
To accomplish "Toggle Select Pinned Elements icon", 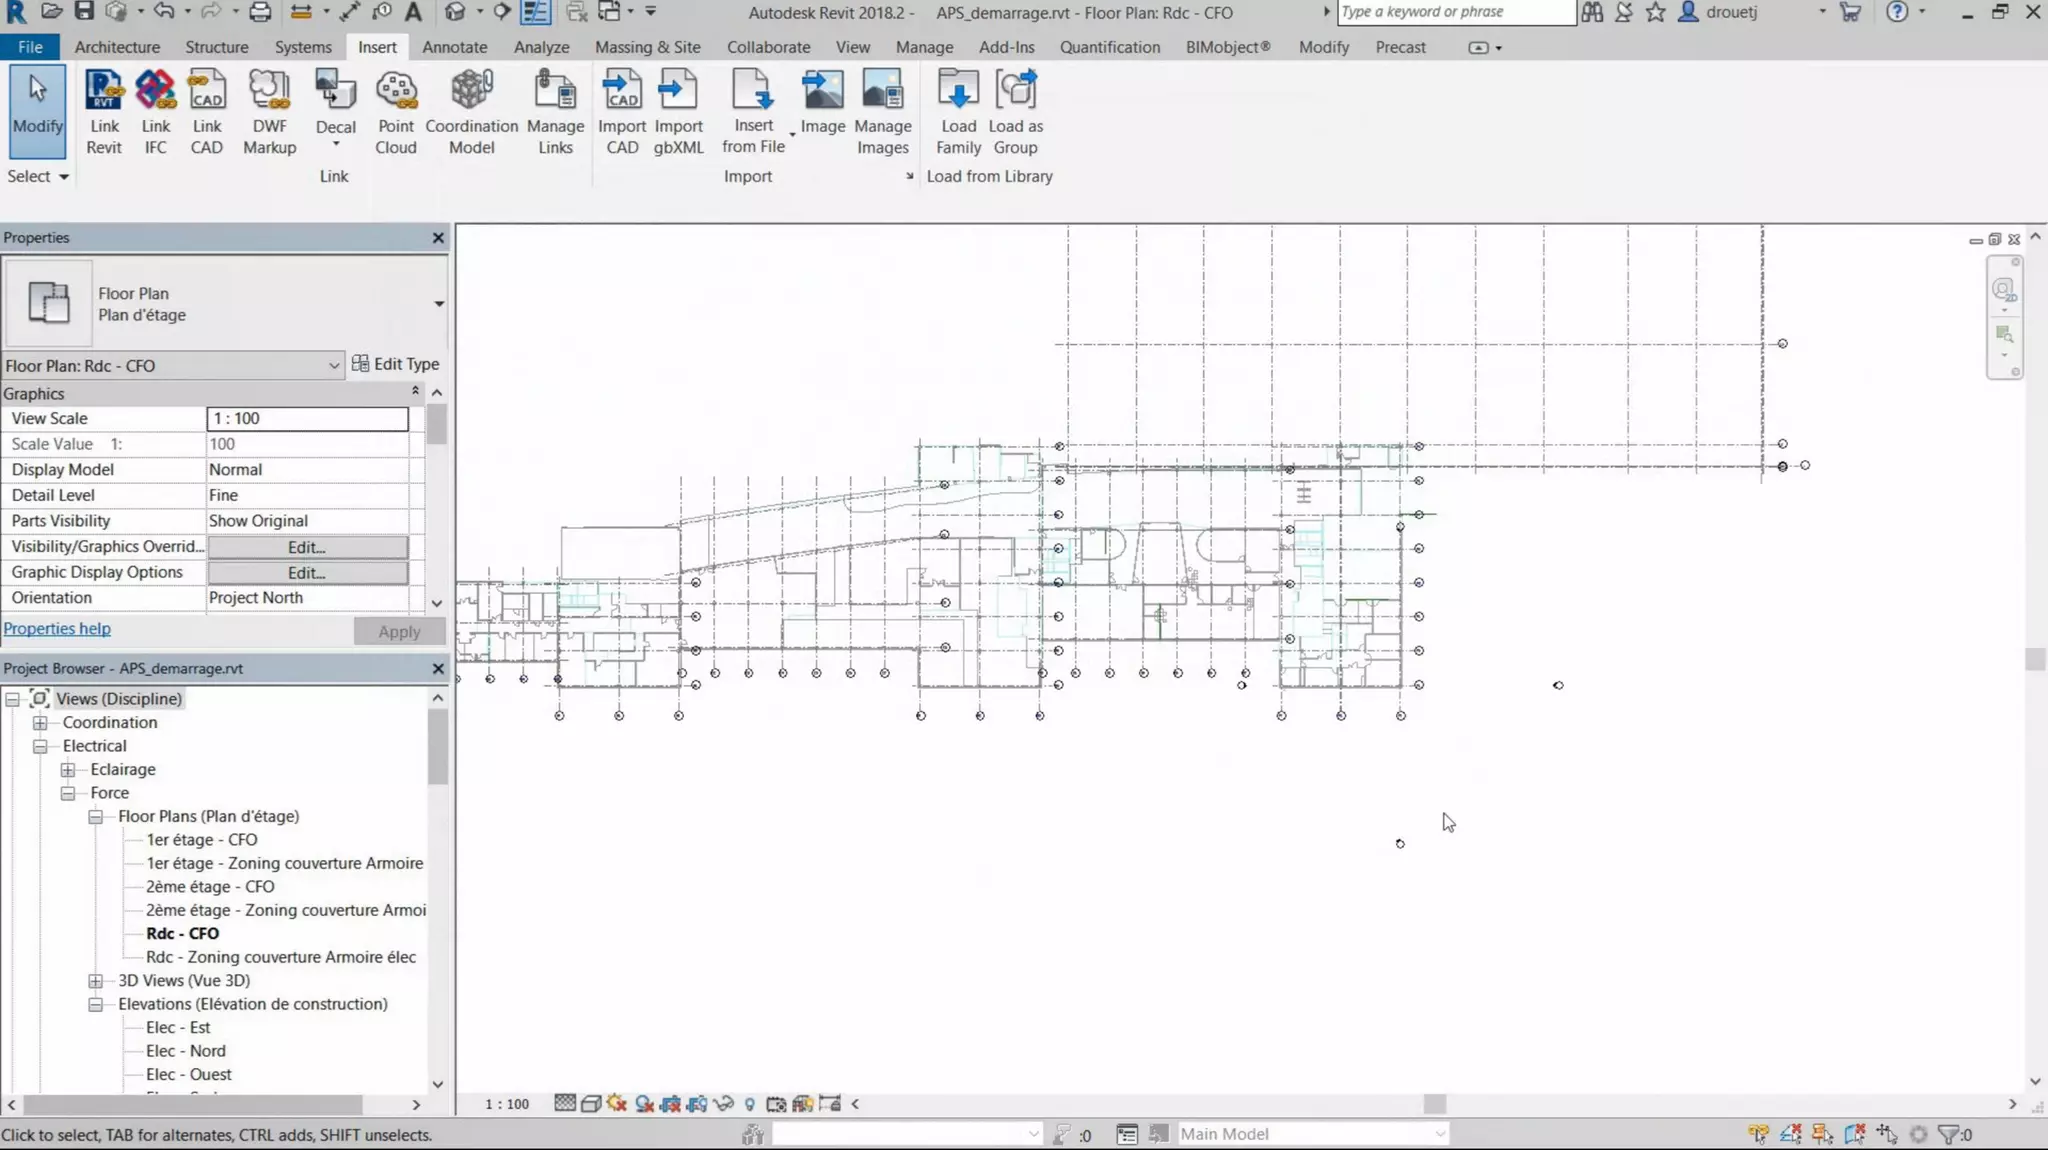I will pyautogui.click(x=1822, y=1134).
